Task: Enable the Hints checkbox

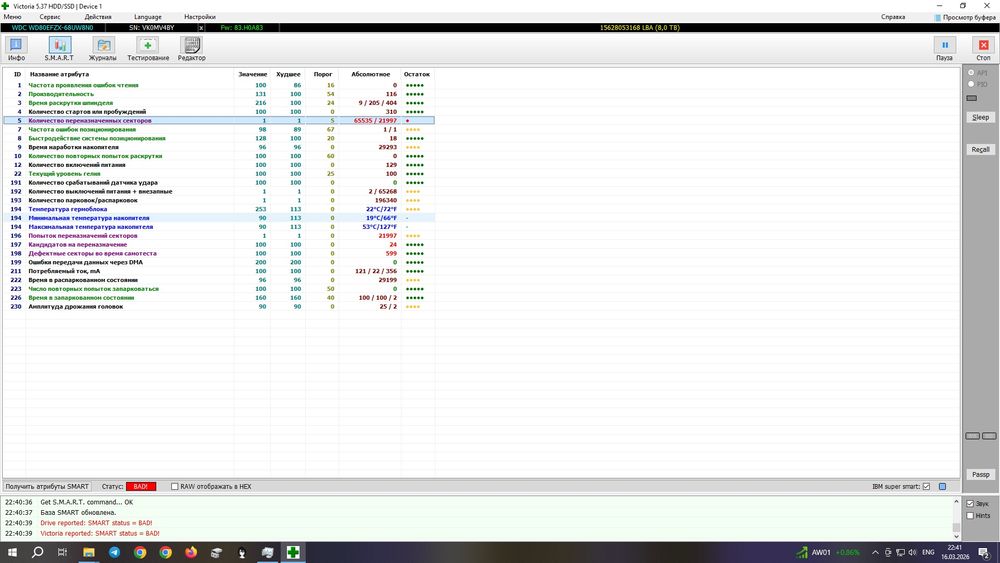Action: 970,516
